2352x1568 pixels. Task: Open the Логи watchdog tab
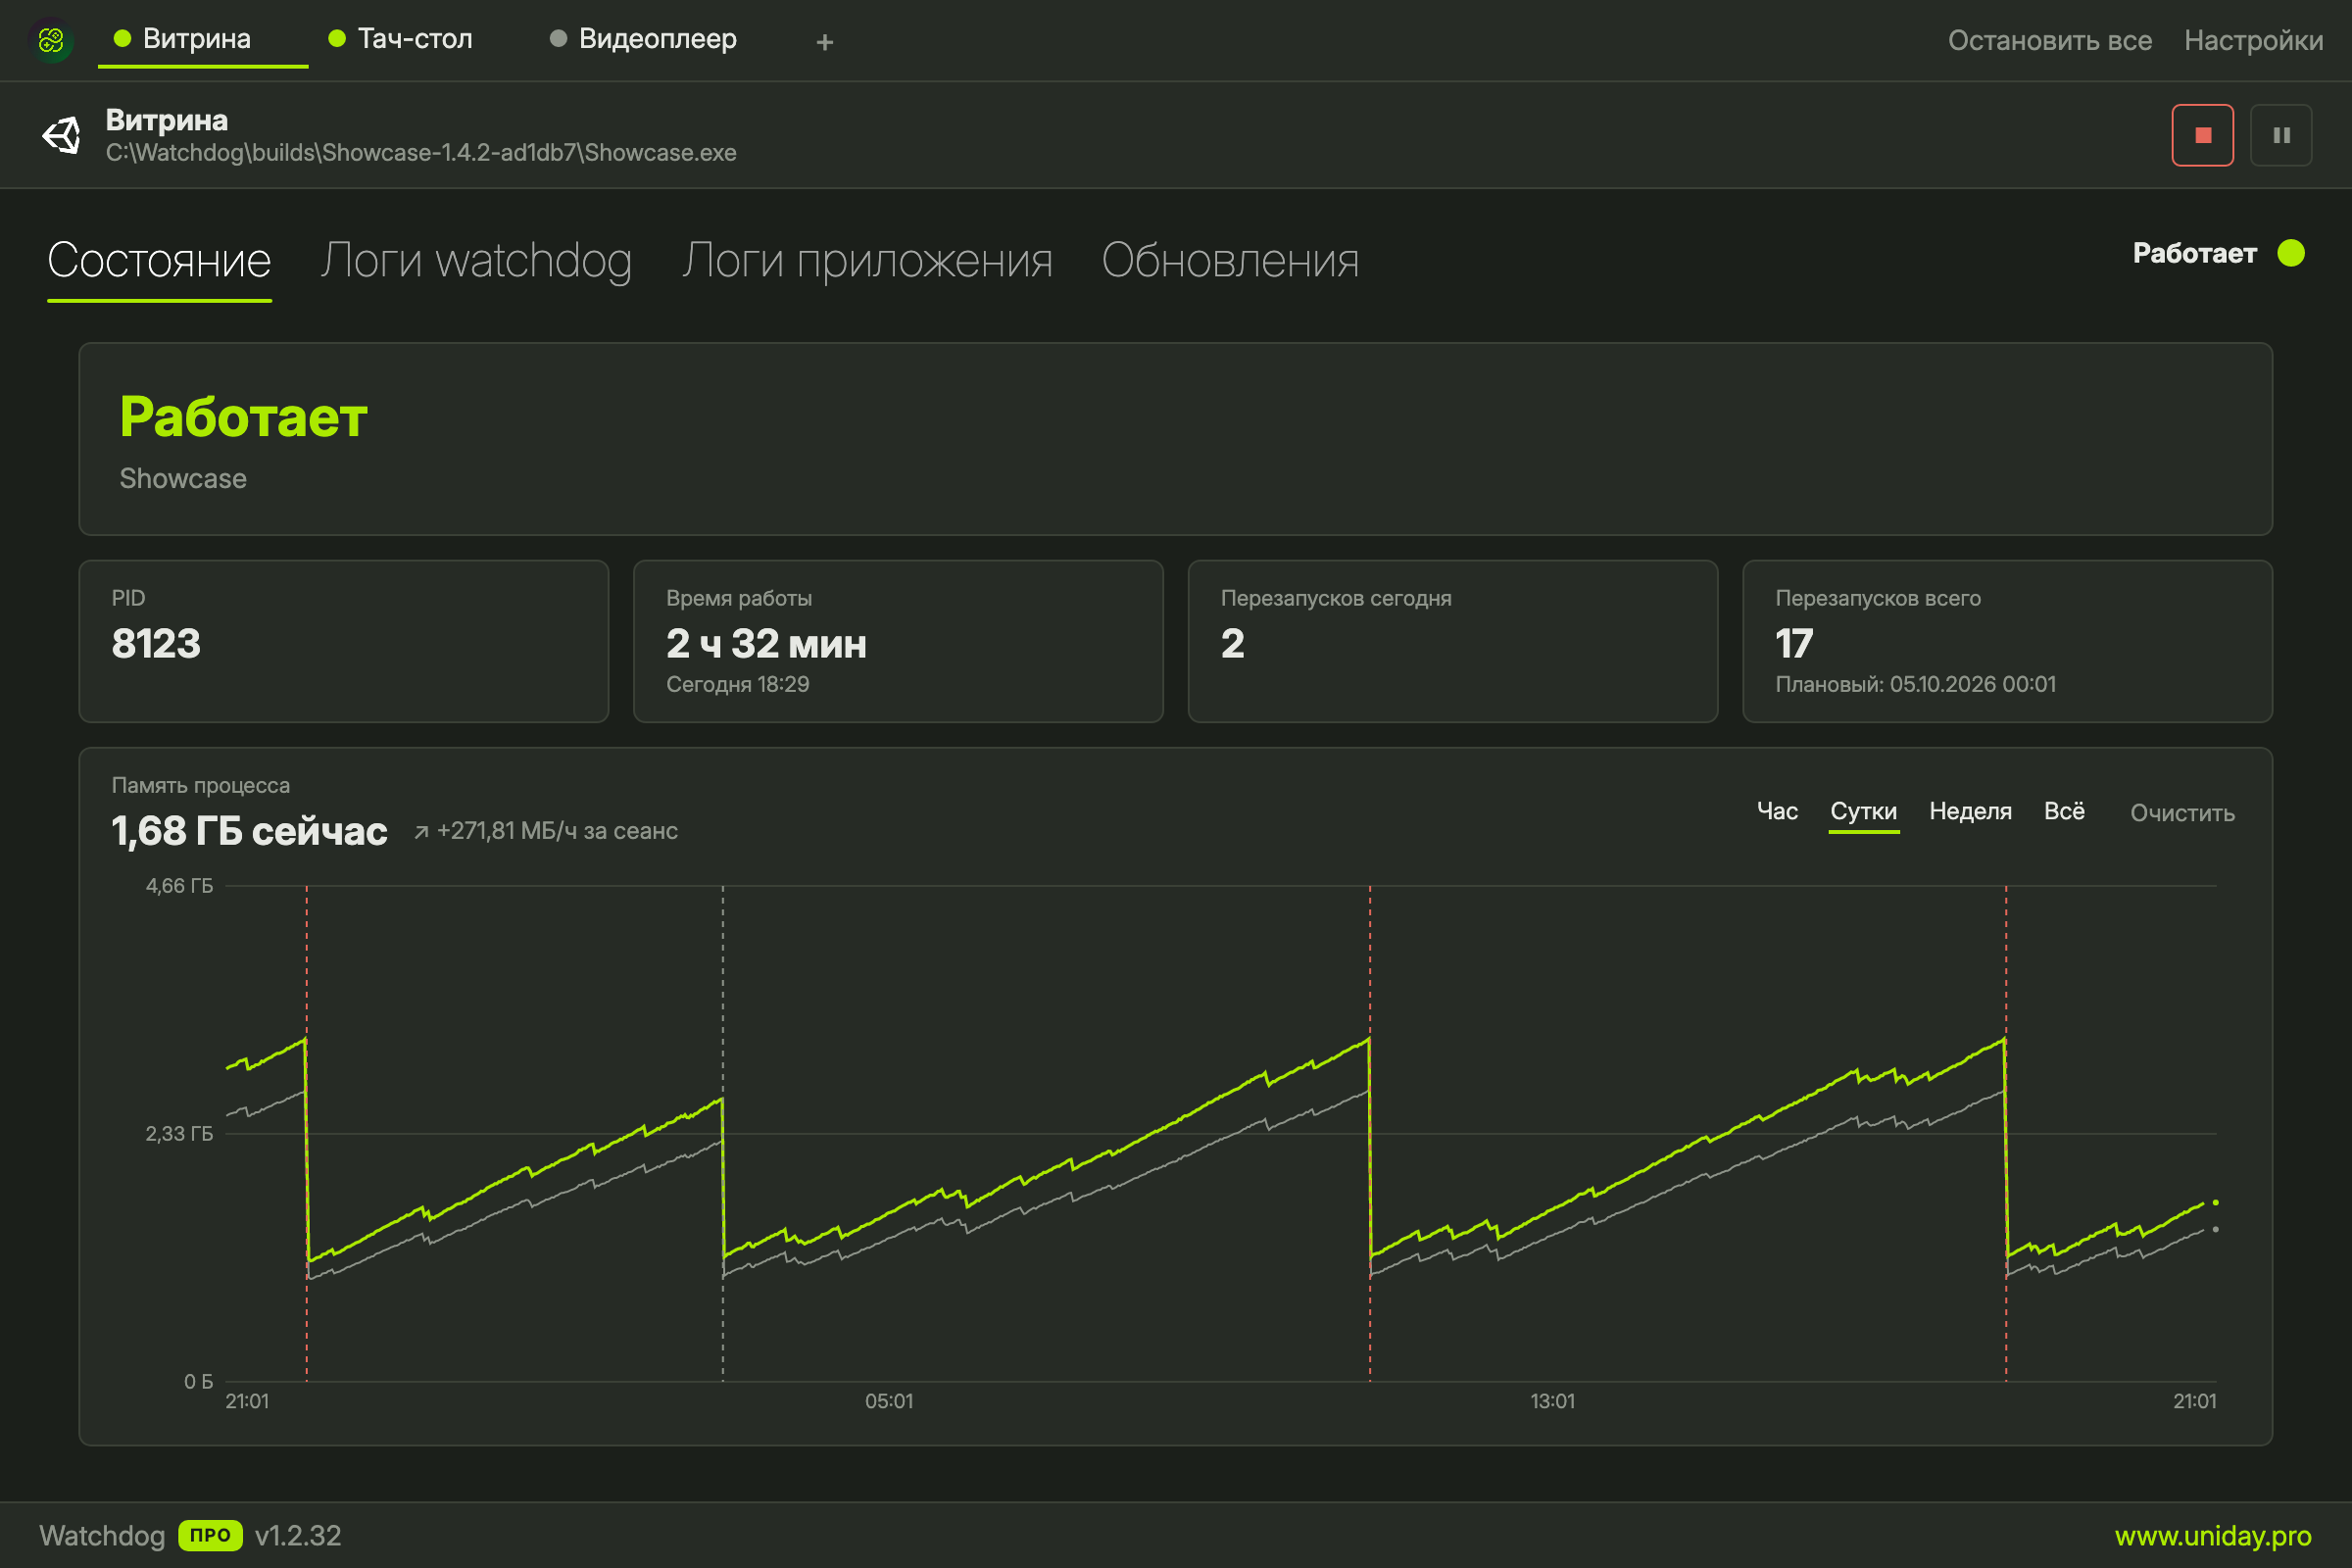(x=476, y=261)
